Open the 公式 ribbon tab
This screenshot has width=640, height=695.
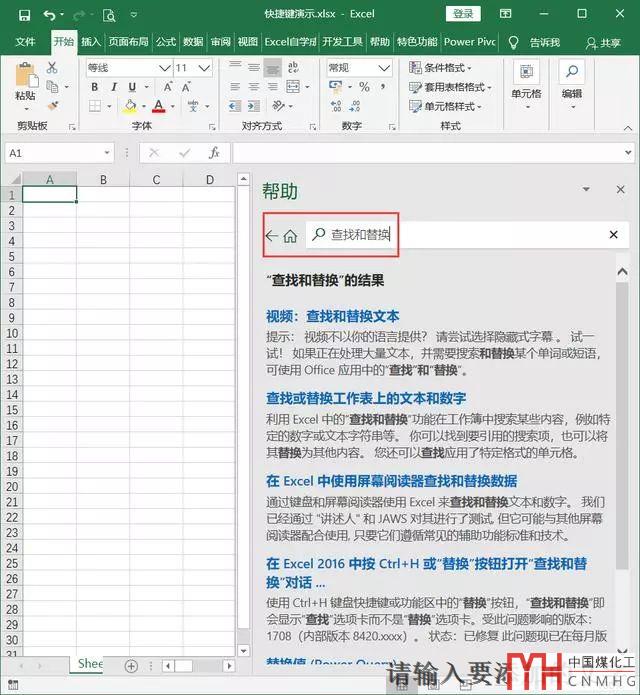click(x=165, y=42)
